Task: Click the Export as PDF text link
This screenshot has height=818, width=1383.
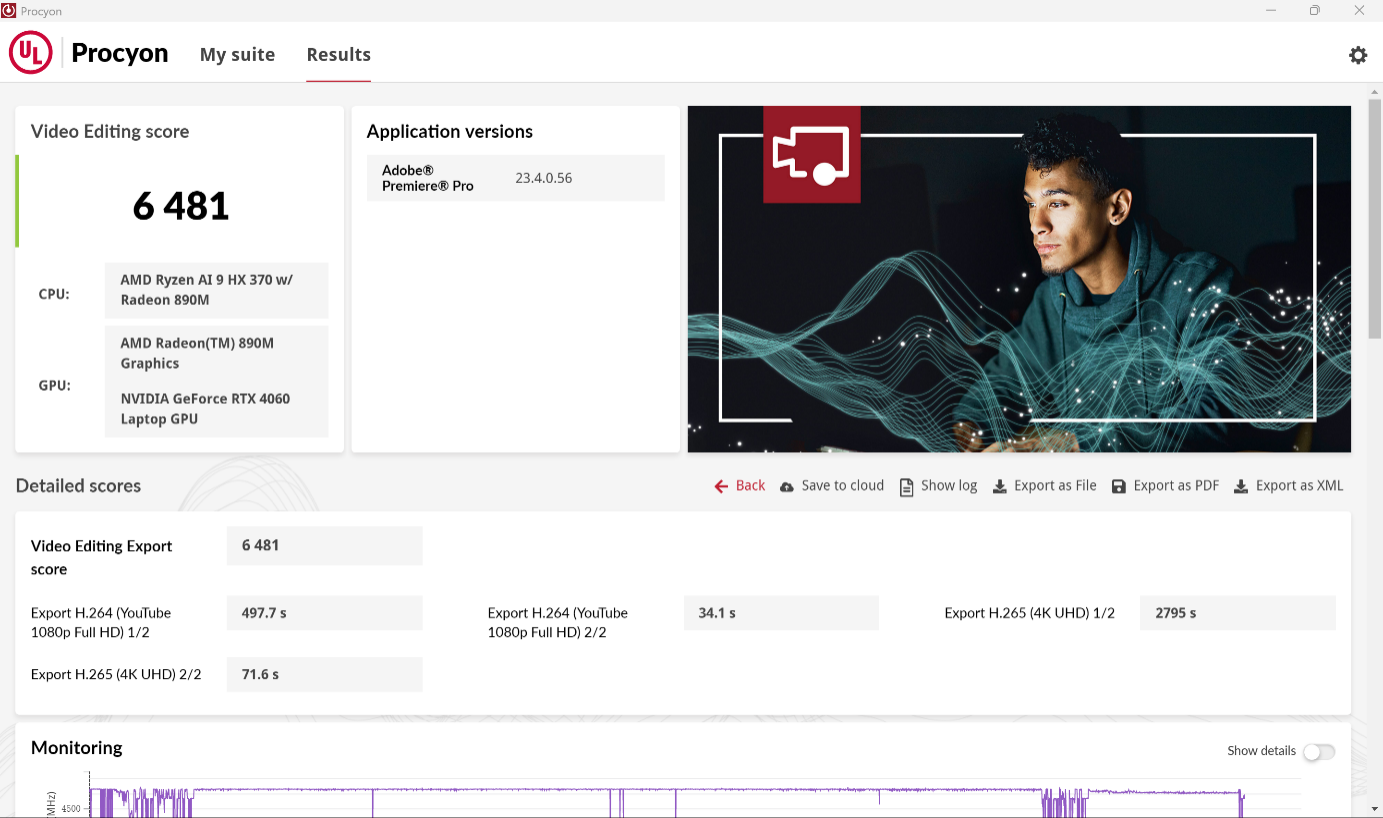Action: pyautogui.click(x=1176, y=486)
